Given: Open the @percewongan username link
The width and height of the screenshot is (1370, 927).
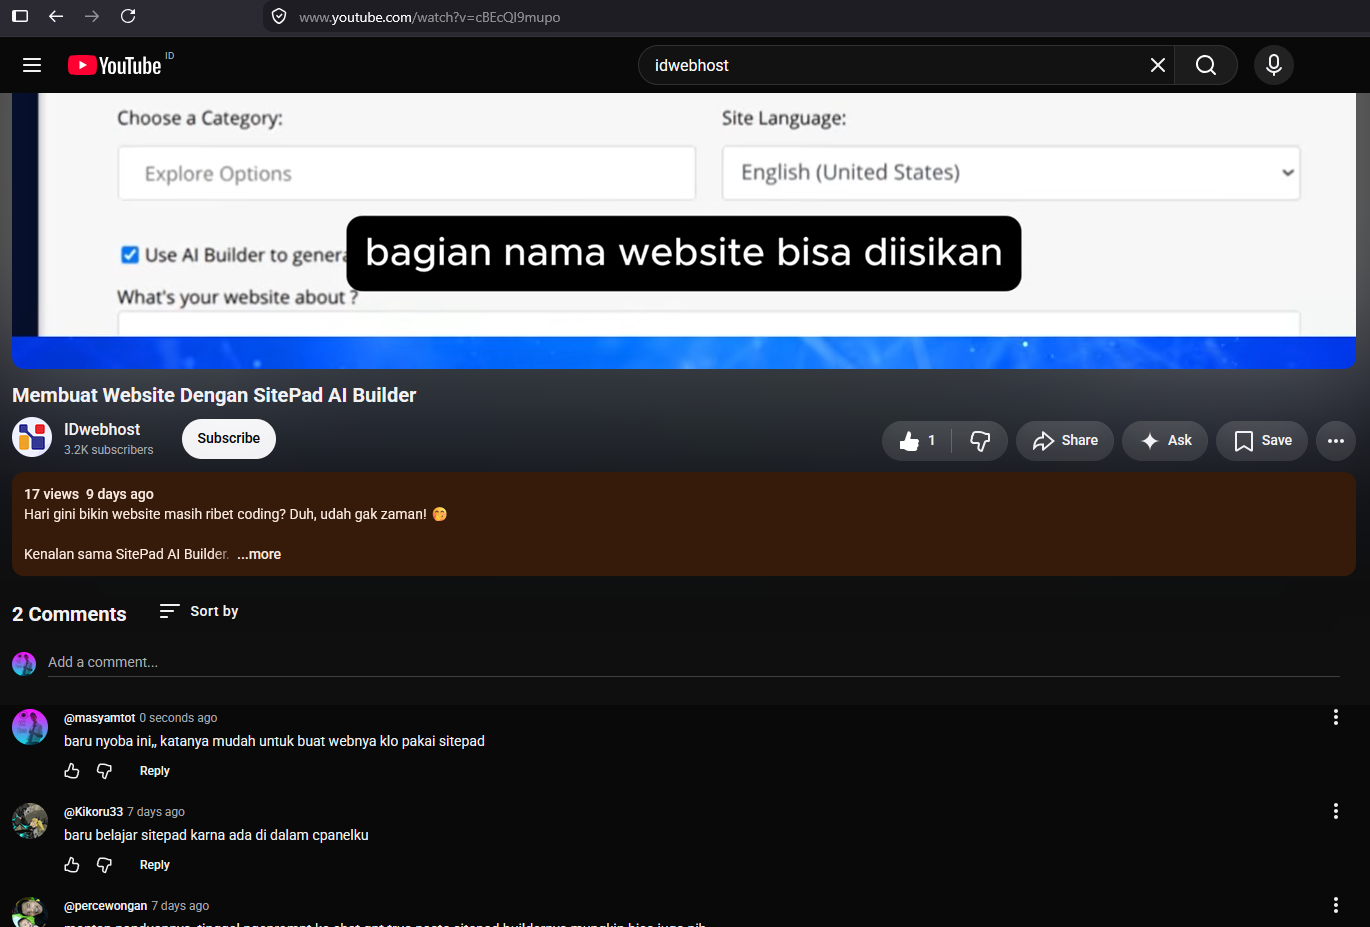Looking at the screenshot, I should pos(106,906).
